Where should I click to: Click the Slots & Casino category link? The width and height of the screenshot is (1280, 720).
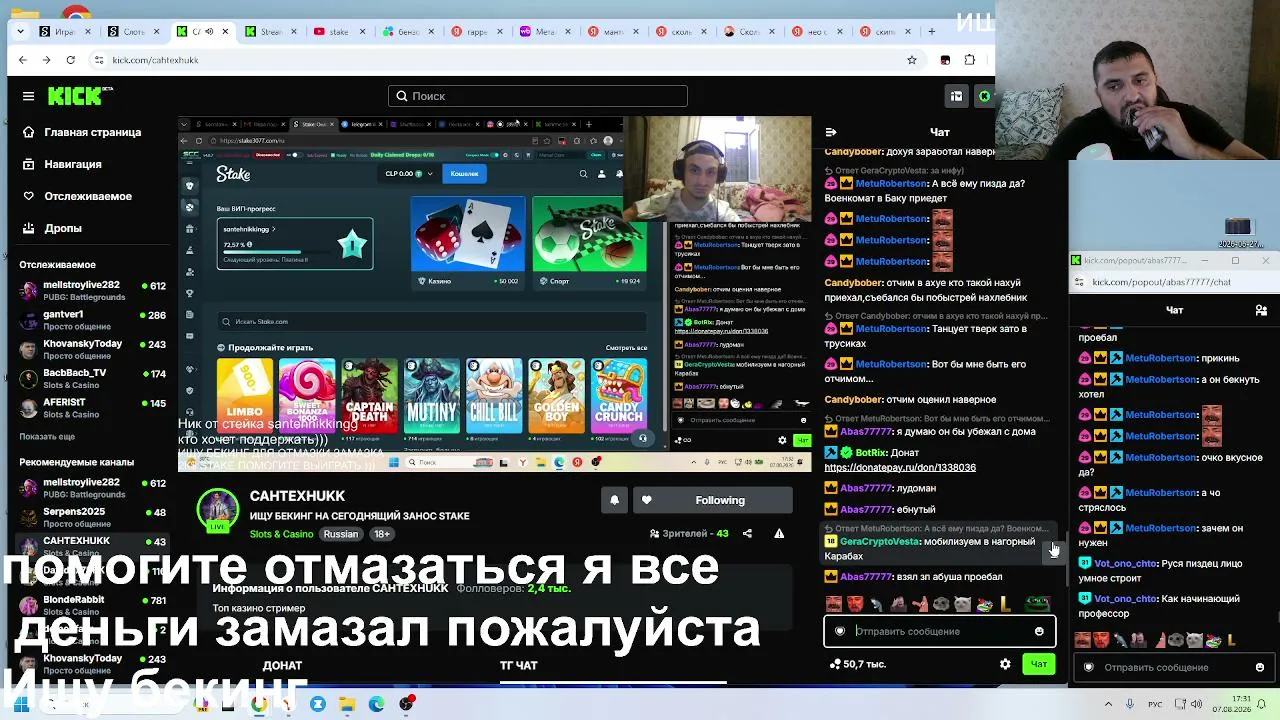coord(281,534)
